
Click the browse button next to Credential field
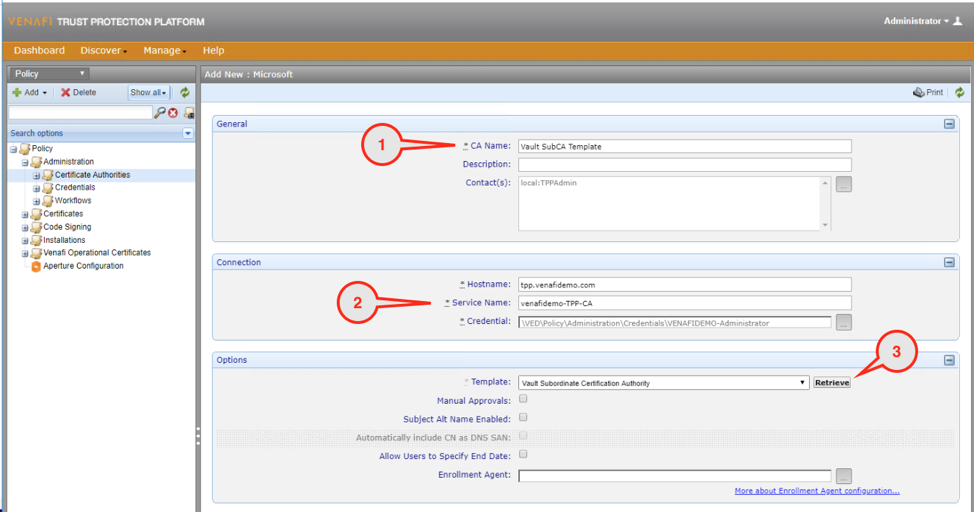pos(844,322)
